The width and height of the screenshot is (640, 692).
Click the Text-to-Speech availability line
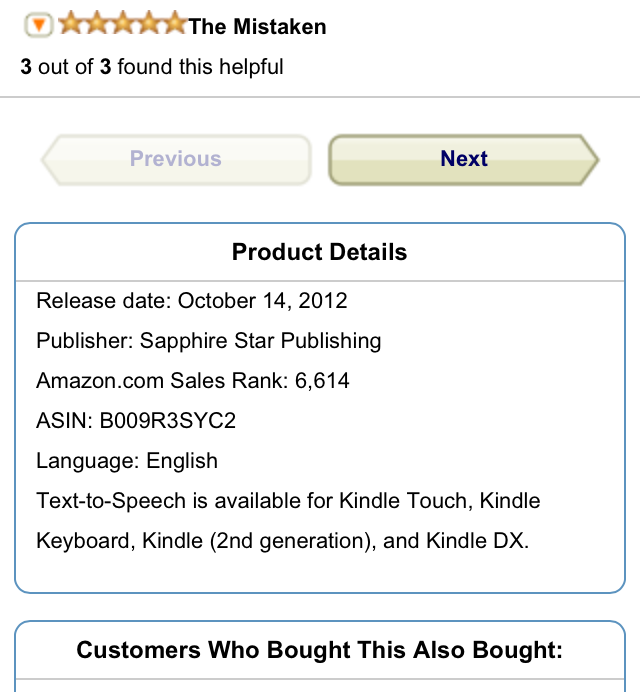point(288,500)
